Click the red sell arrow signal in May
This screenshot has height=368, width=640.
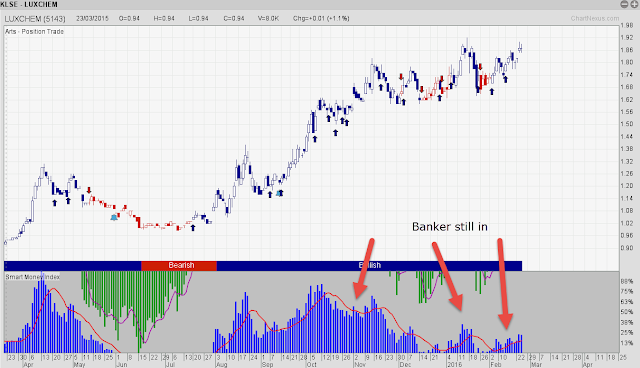[89, 190]
